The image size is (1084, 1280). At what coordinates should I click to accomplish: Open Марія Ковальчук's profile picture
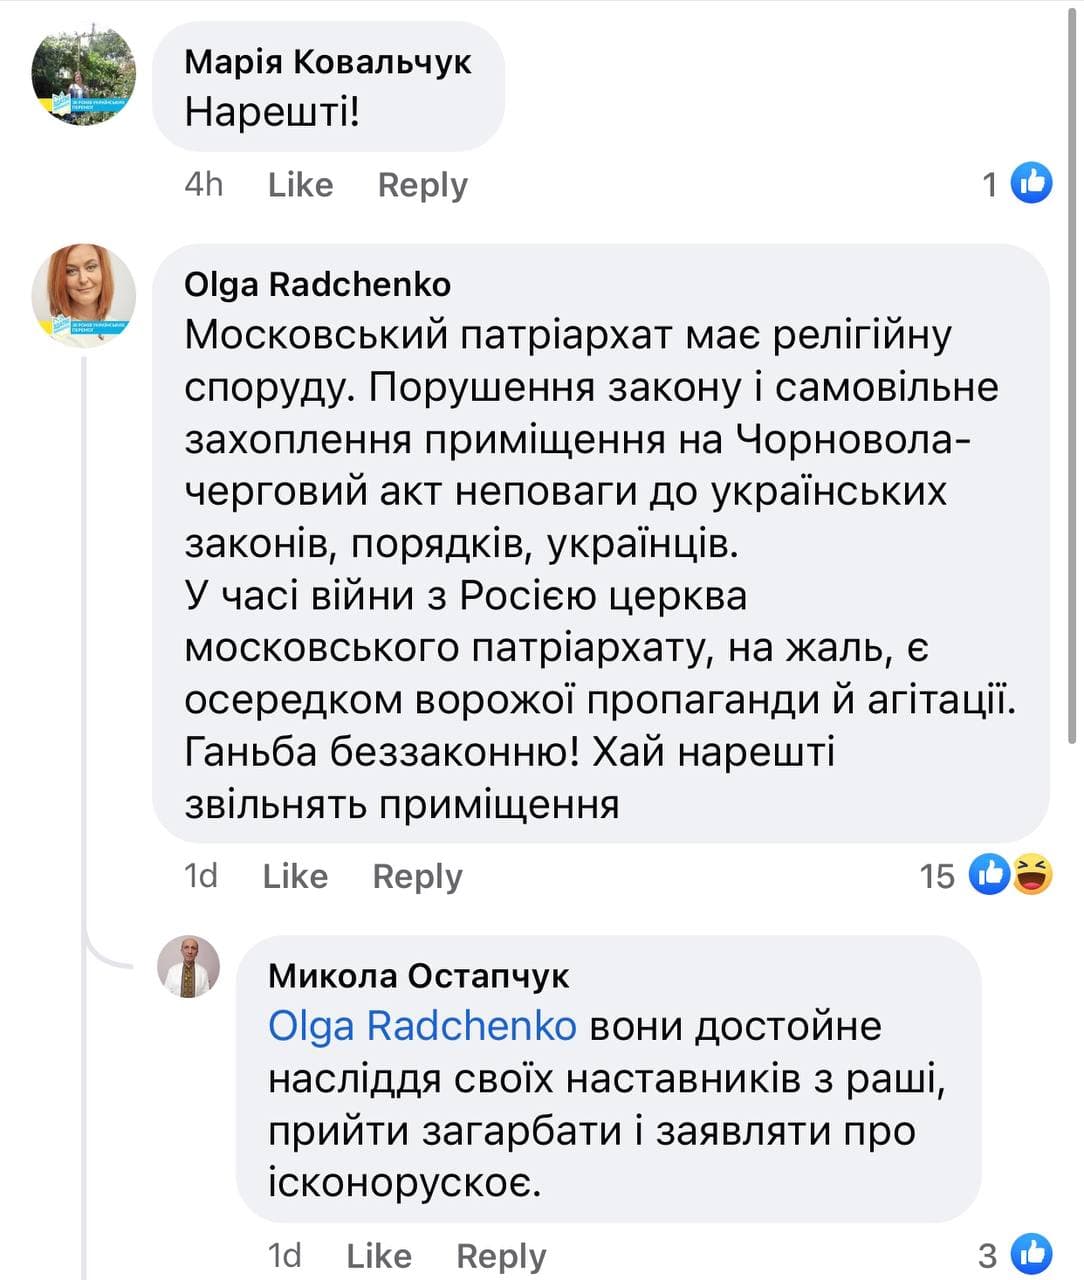coord(84,75)
